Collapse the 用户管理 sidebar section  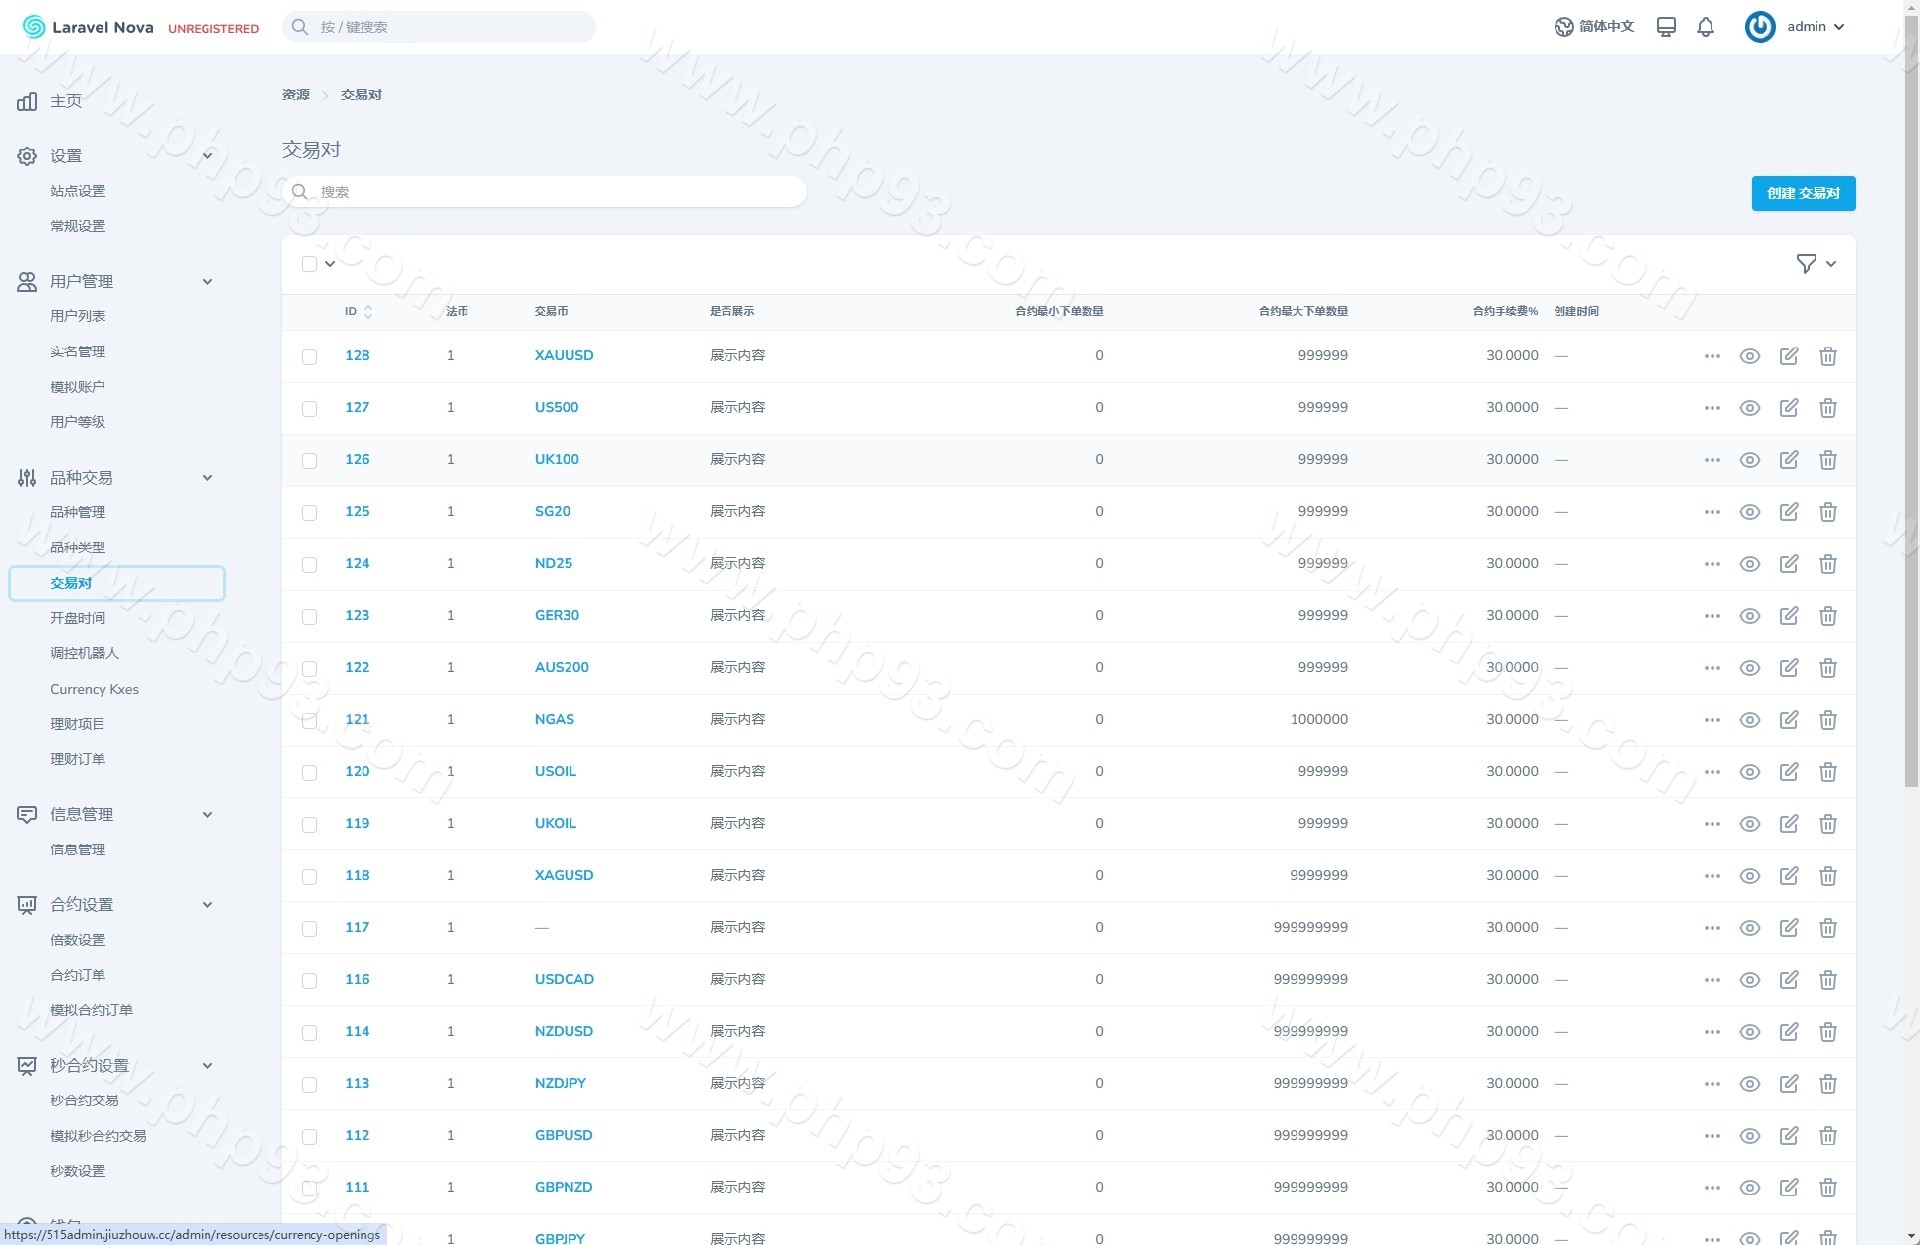pos(207,282)
